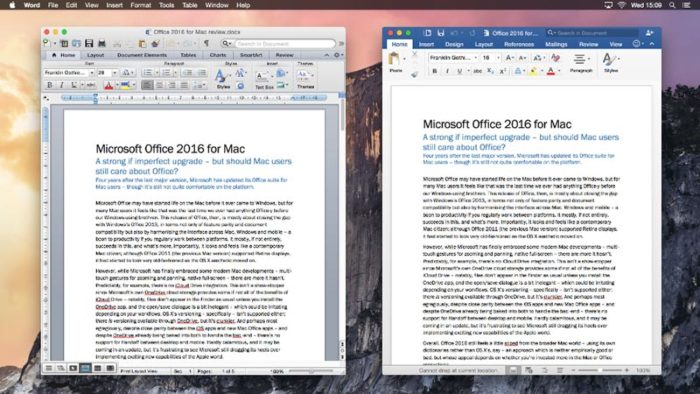Show paragraph marks in left Word toolbar
Viewport: 700px width, 394px height.
(206, 43)
